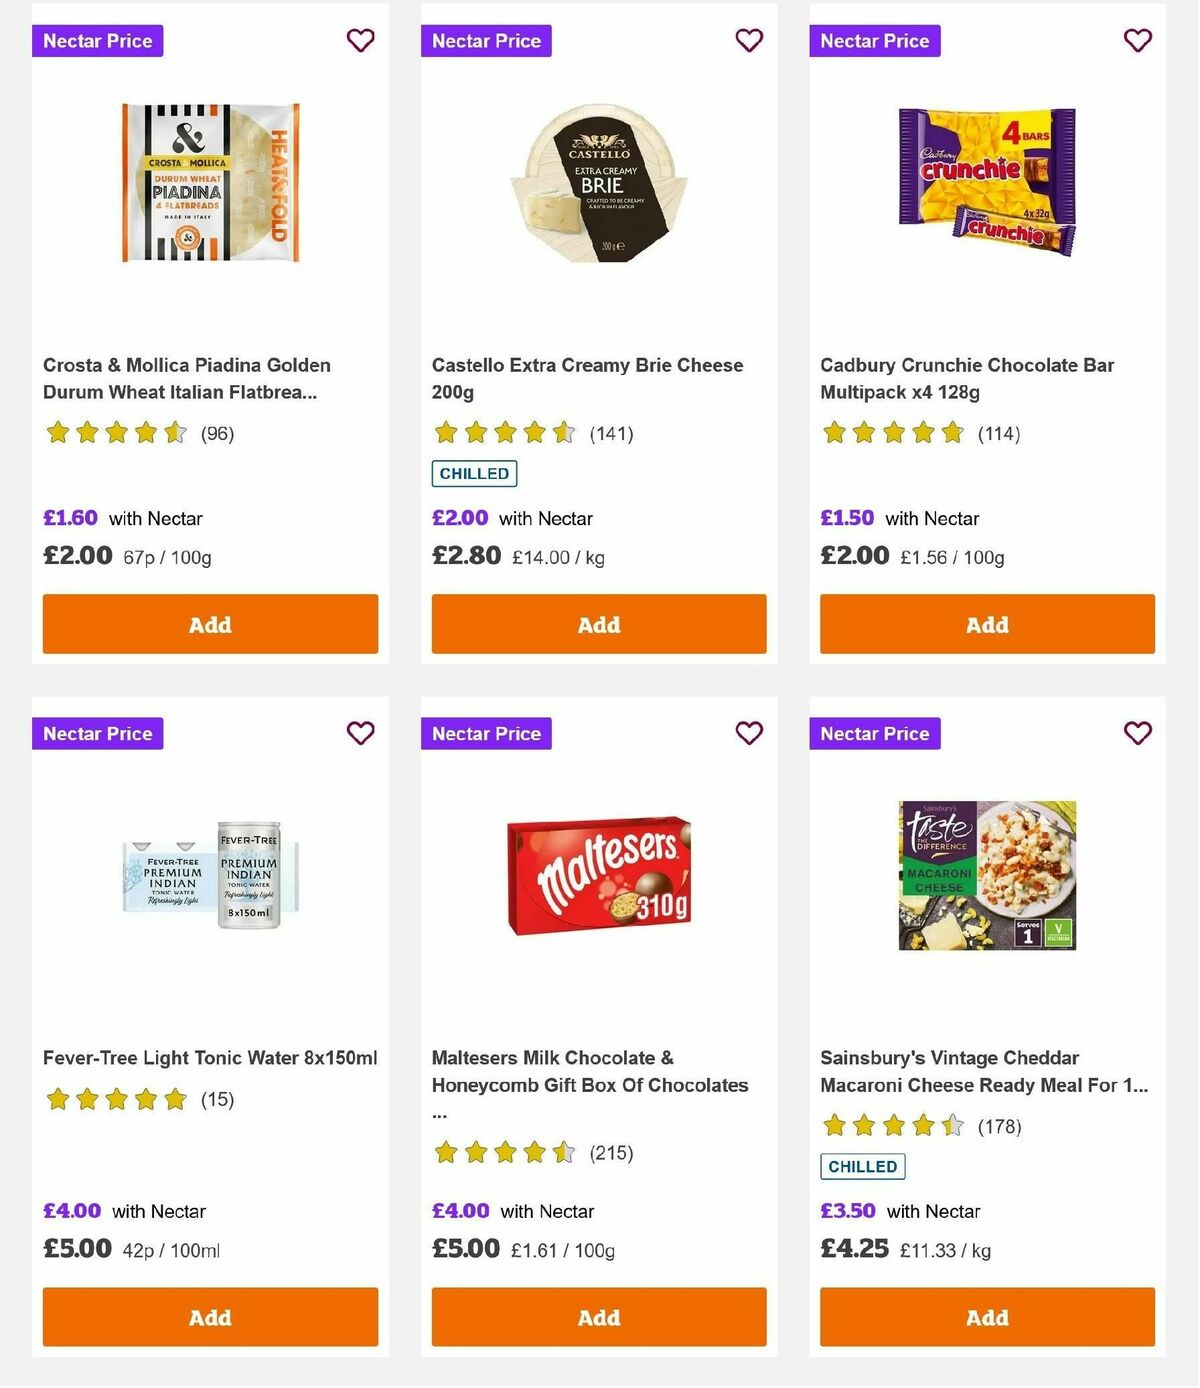This screenshot has height=1388, width=1200.
Task: Click the £1.60 Nectar price on Piadina
Action: [x=69, y=518]
